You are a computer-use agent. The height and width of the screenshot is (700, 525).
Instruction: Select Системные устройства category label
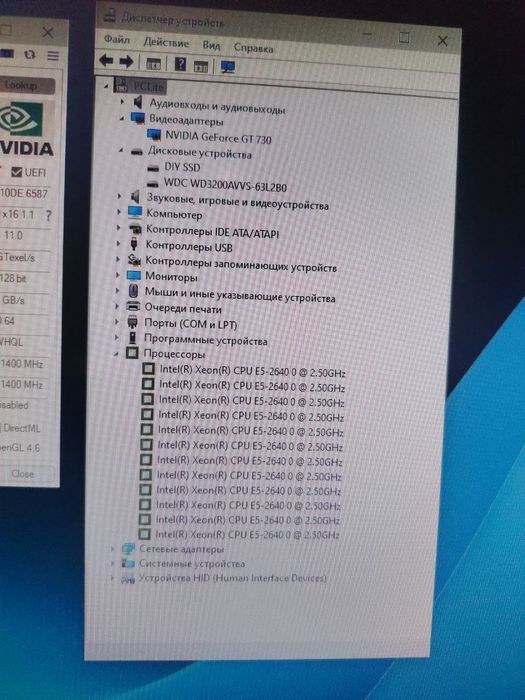pos(192,563)
